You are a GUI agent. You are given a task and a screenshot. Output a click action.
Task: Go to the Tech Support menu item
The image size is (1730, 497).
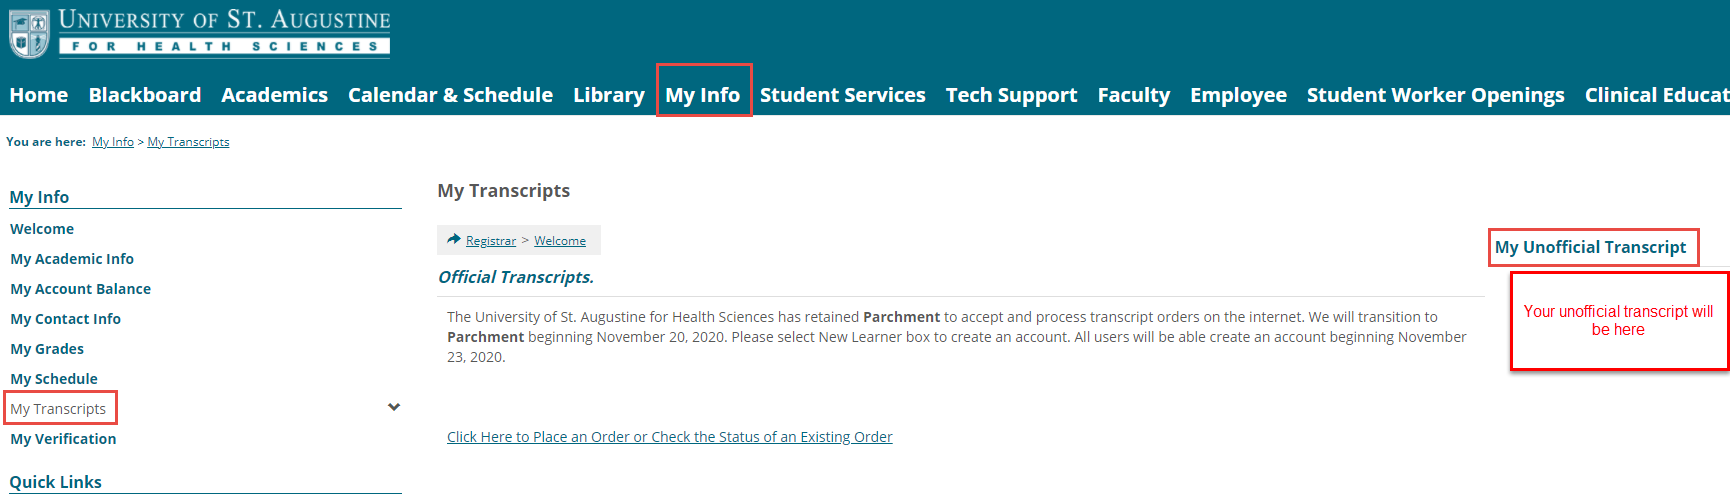tap(1012, 95)
